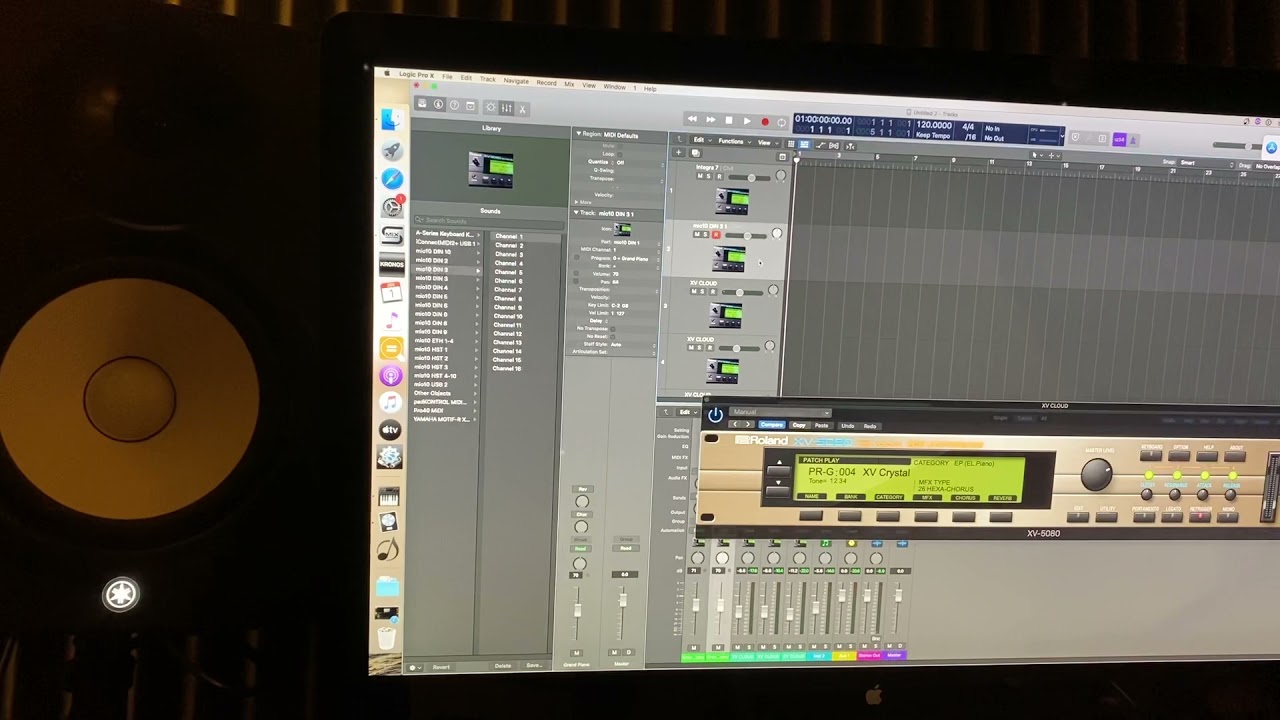1280x720 pixels.
Task: Click the Rewind transport button
Action: pos(692,119)
